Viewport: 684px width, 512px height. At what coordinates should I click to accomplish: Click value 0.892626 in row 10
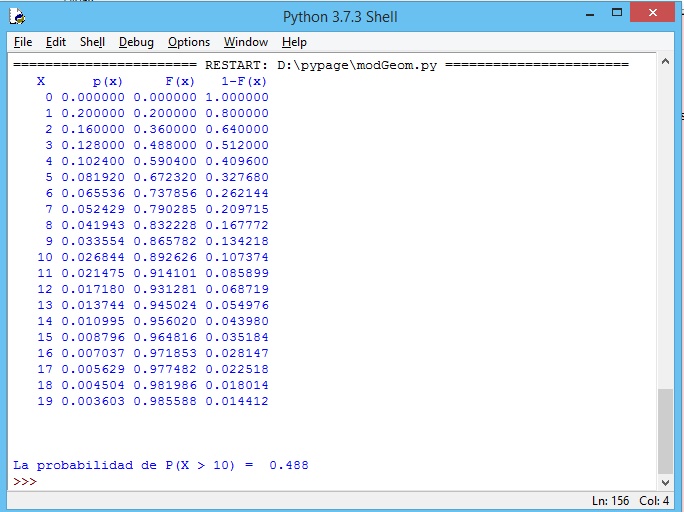165,257
